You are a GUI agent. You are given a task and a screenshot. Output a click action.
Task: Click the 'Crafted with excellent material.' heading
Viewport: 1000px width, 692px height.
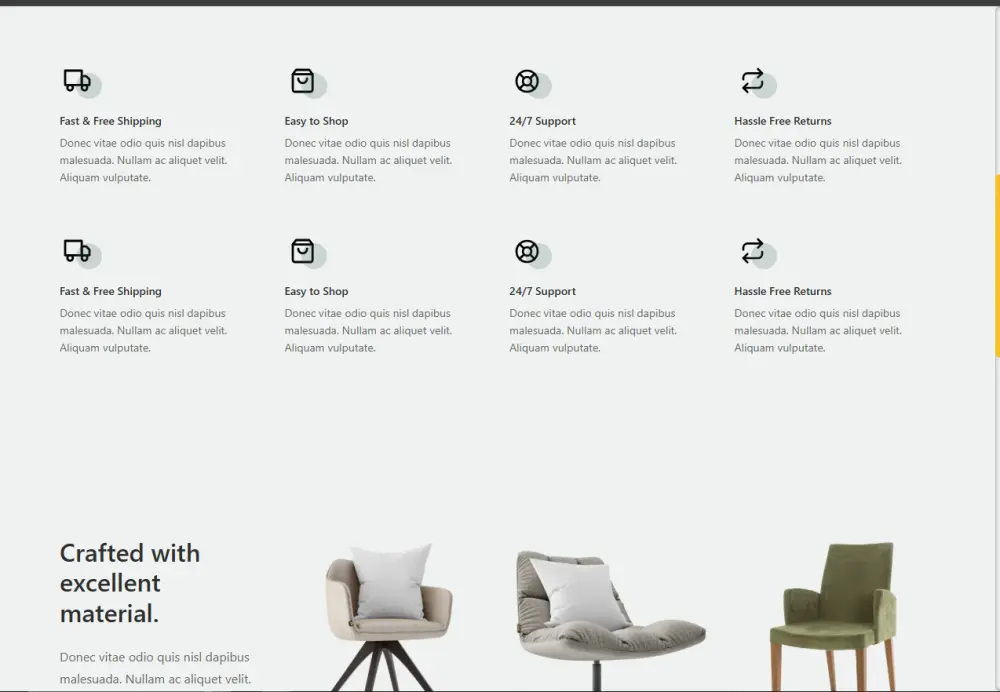click(x=129, y=583)
